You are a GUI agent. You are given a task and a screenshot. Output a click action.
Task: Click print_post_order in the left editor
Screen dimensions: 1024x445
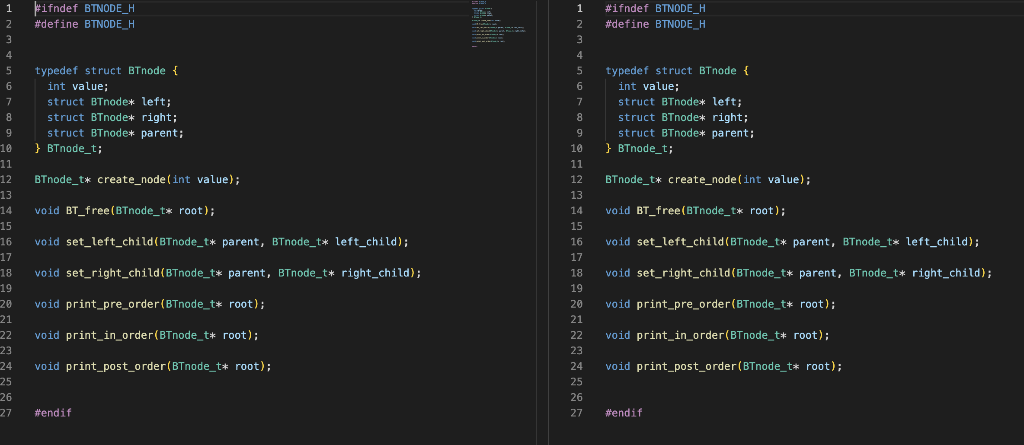pos(116,367)
